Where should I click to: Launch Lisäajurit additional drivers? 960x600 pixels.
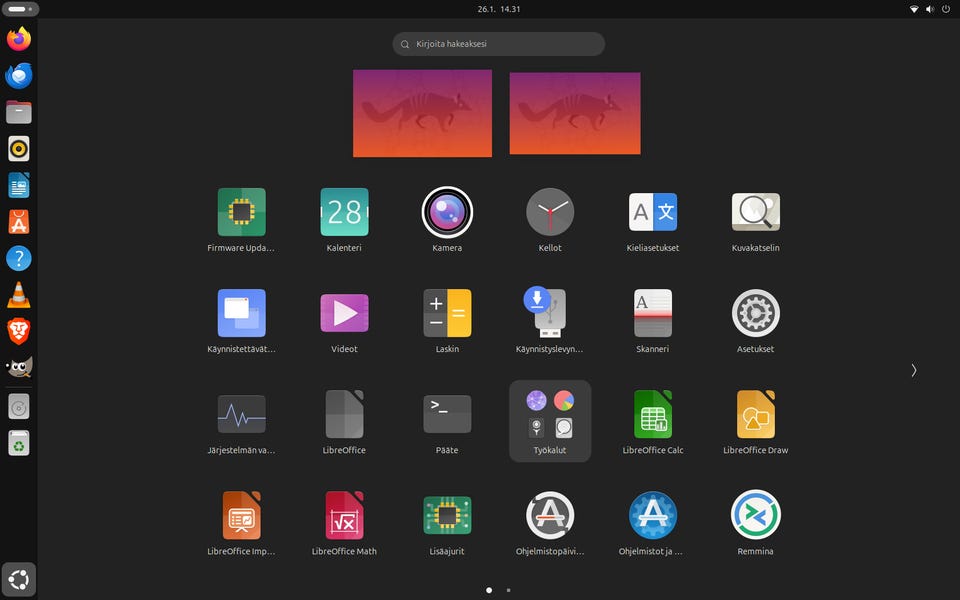[447, 516]
